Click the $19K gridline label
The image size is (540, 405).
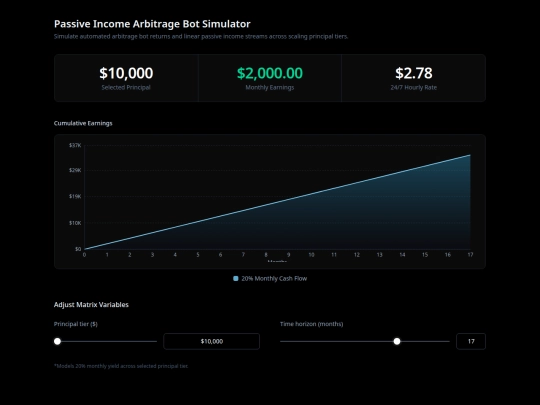point(75,196)
